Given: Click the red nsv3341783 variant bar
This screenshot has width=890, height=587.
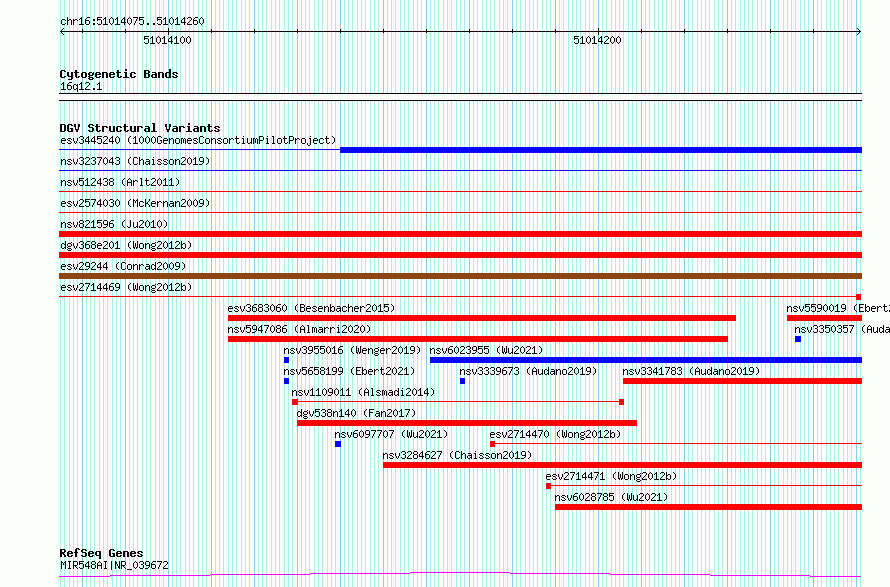Looking at the screenshot, I should click(x=742, y=381).
